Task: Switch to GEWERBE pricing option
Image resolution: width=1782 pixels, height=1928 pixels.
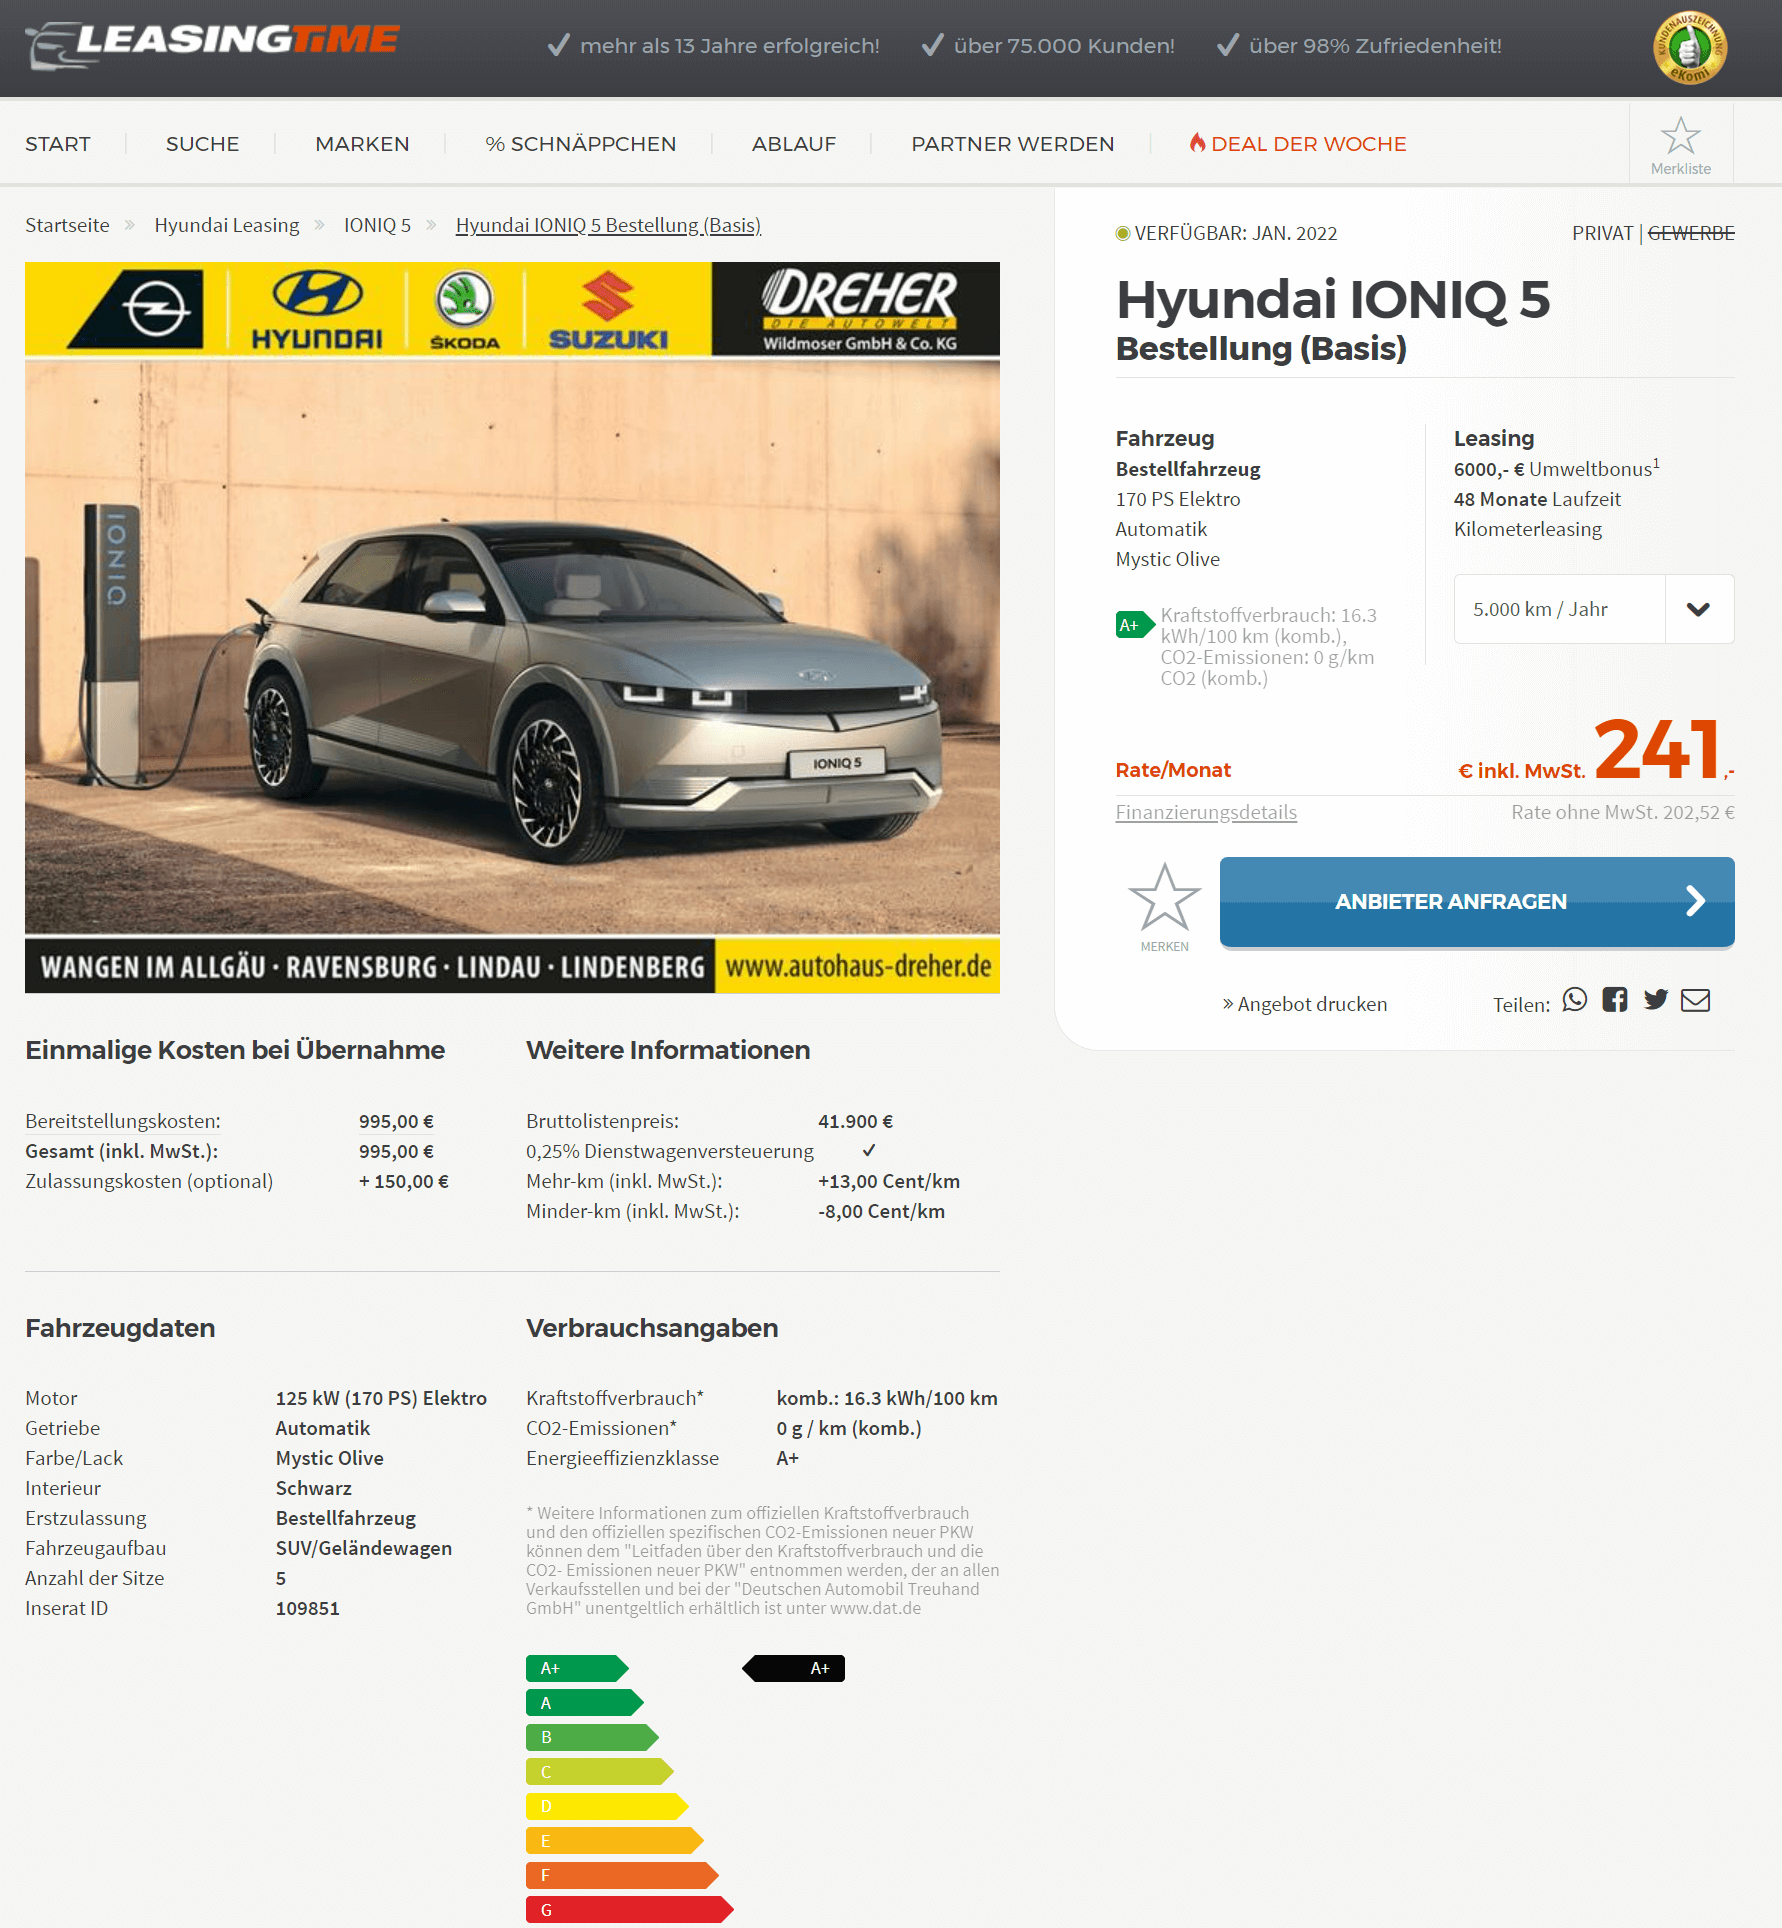Action: 1690,233
